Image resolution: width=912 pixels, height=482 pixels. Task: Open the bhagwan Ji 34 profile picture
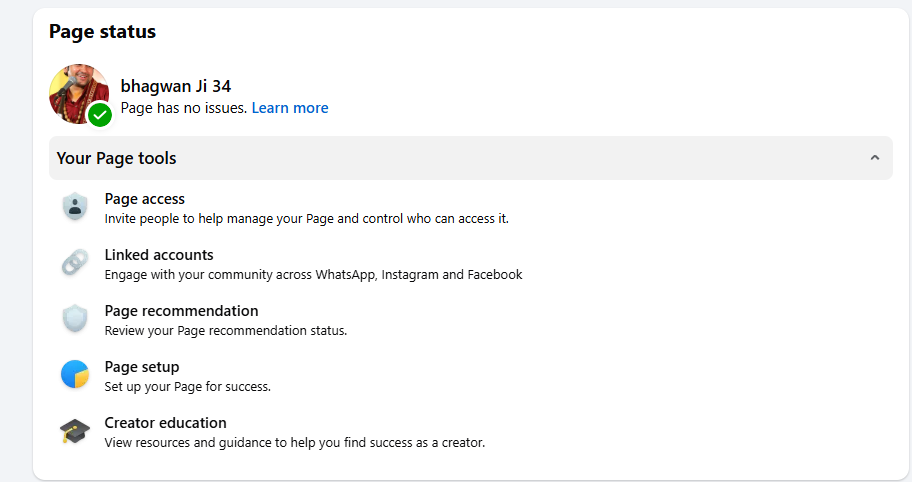point(76,92)
